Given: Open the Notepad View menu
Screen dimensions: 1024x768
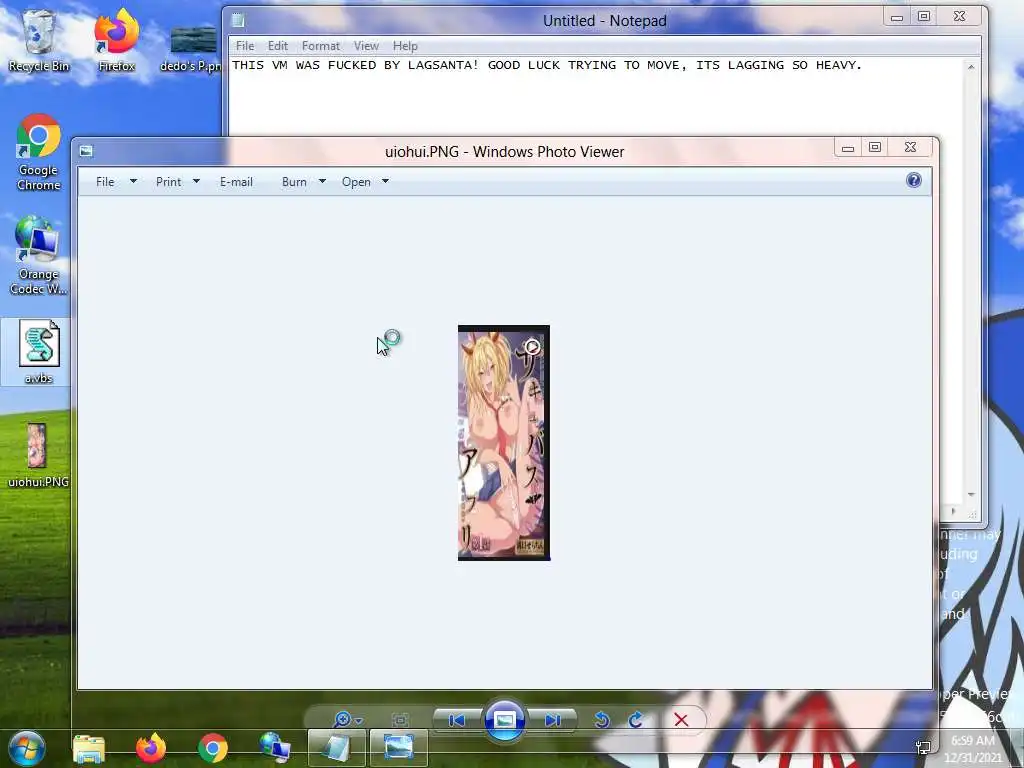Looking at the screenshot, I should [x=366, y=46].
